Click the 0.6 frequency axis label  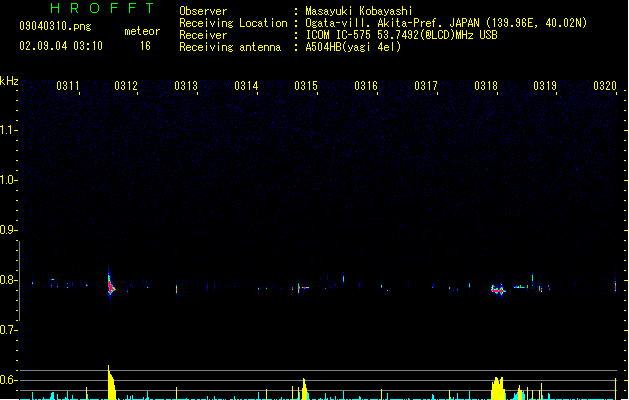point(8,380)
